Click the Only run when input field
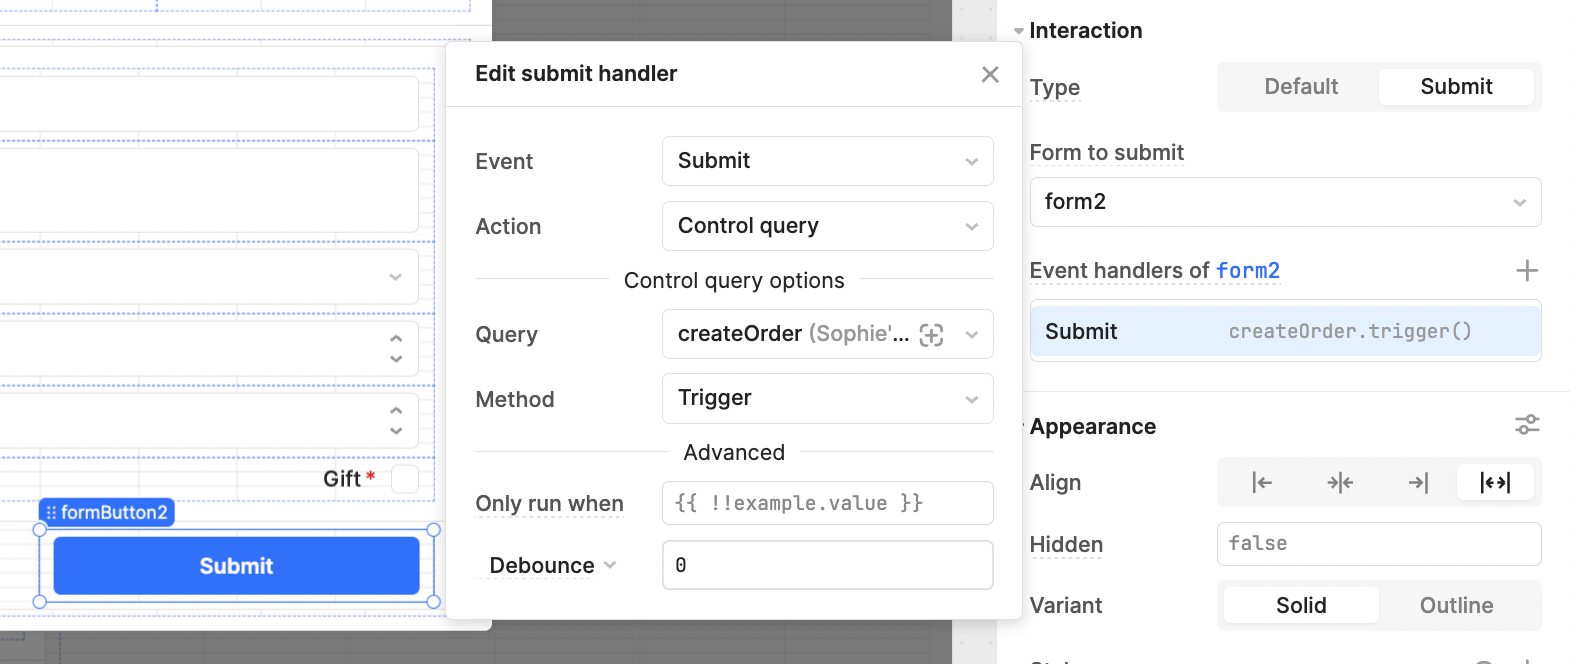The image size is (1574, 664). point(827,503)
